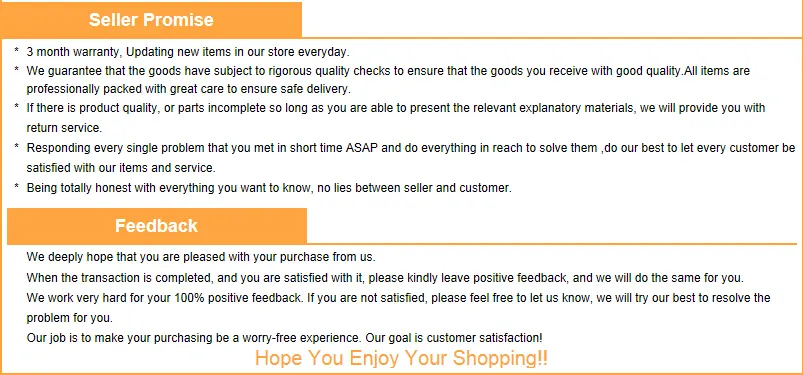Click the Feedback orange header banner

click(156, 226)
